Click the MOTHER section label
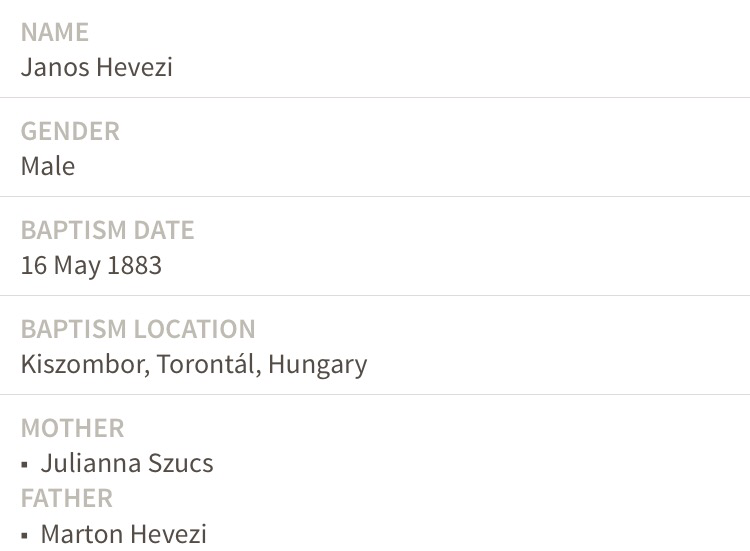The height and width of the screenshot is (551, 750). (x=72, y=428)
